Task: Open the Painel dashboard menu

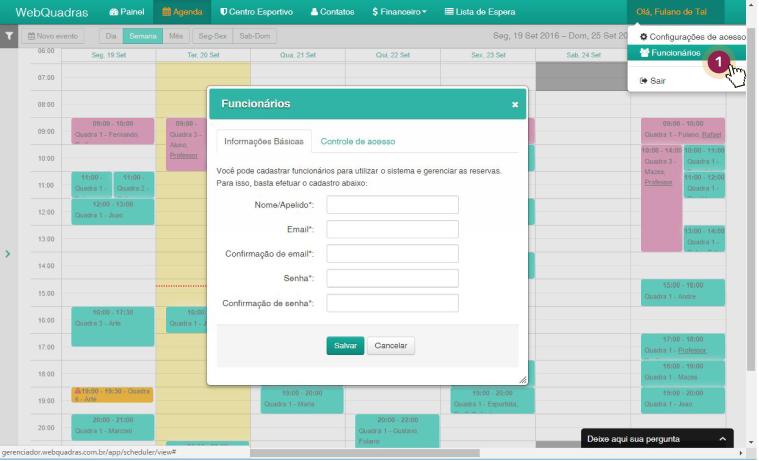Action: point(126,12)
